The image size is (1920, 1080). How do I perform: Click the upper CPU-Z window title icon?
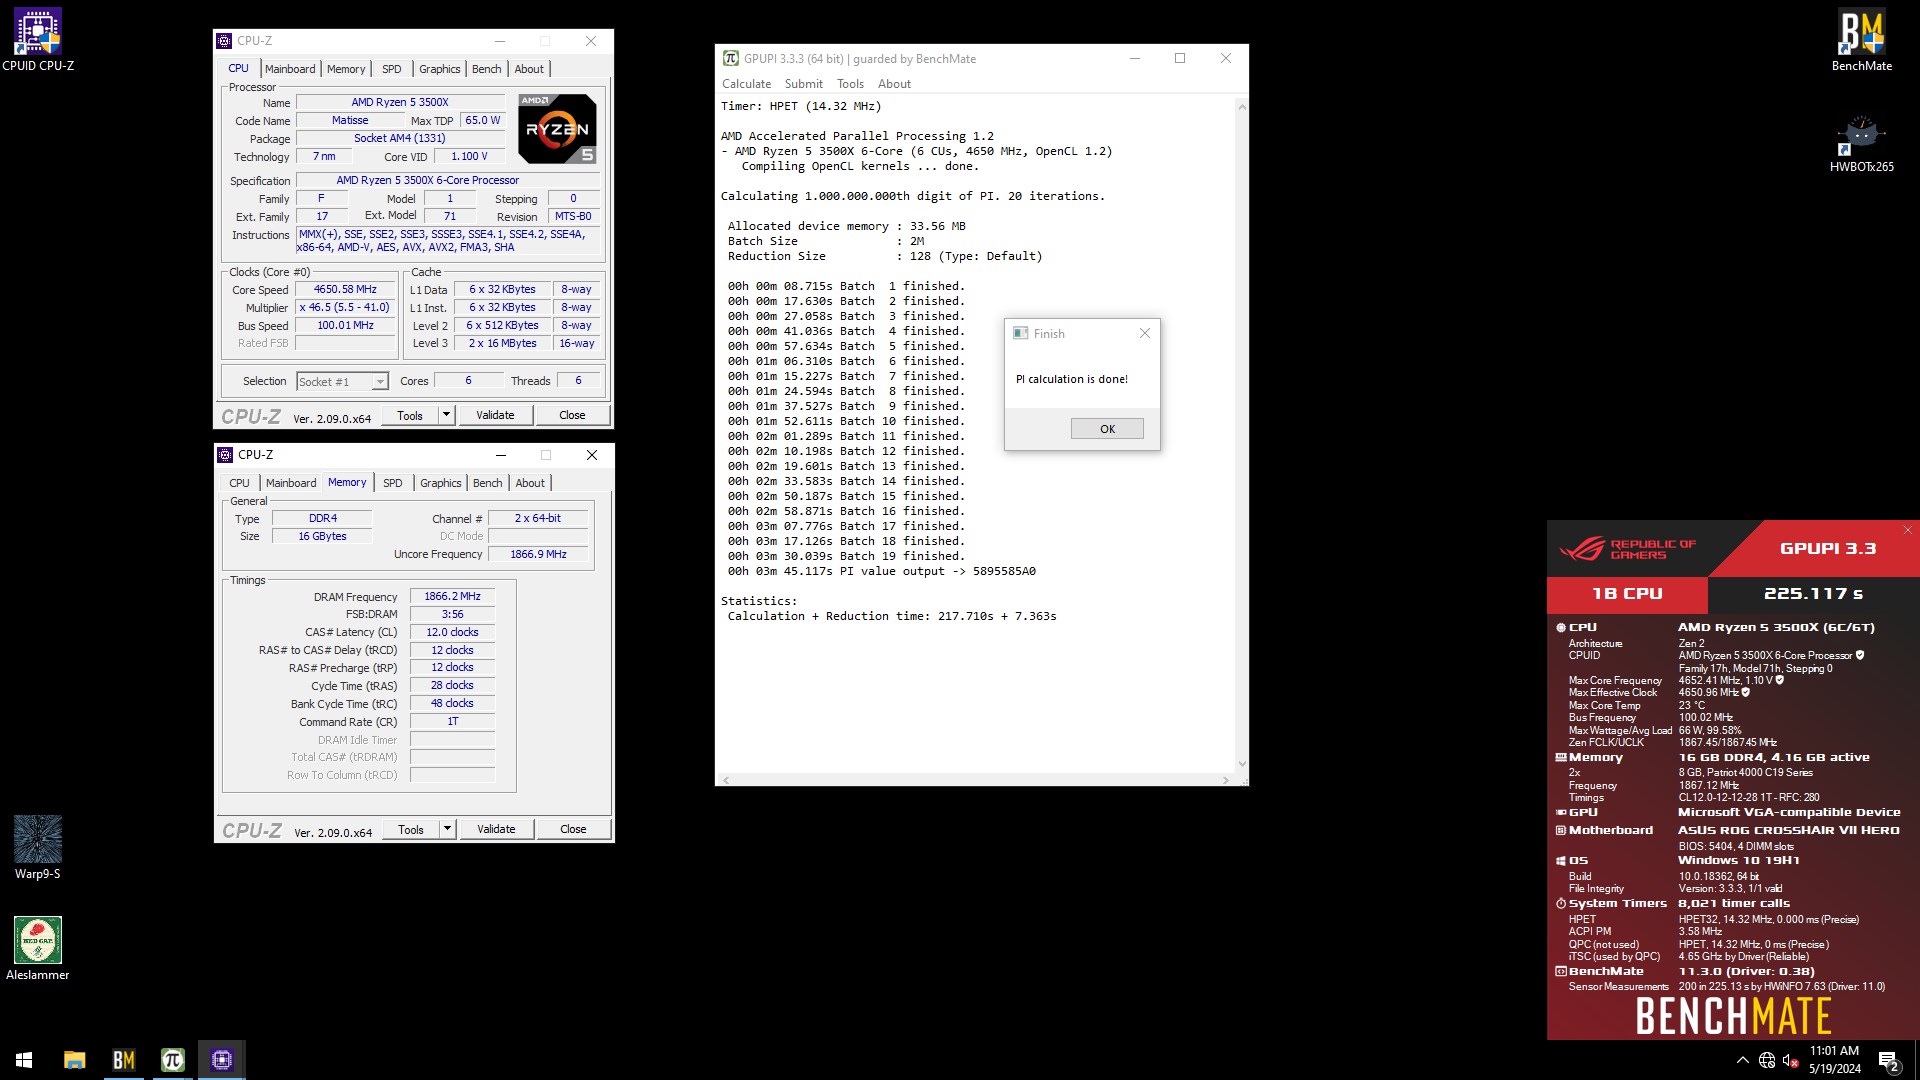click(225, 41)
